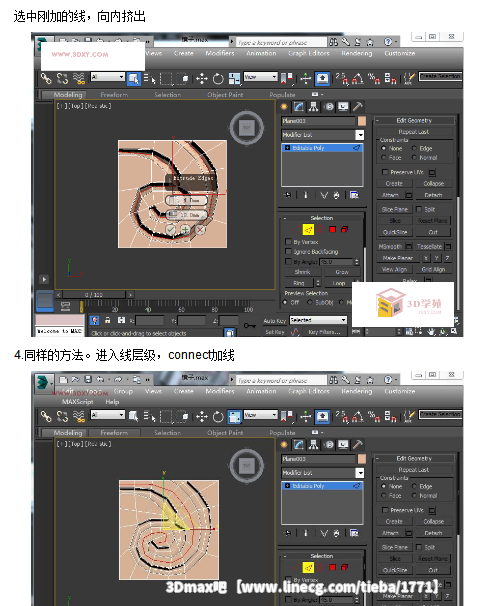The height and width of the screenshot is (606, 478).
Task: Choose Select and Move in upper screenshot
Action: click(x=202, y=79)
